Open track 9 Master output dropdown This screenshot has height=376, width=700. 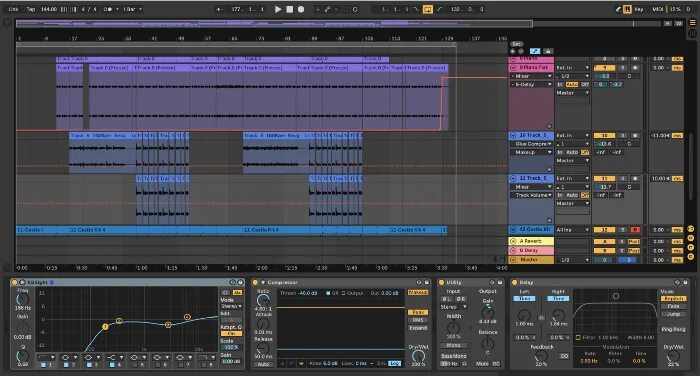pyautogui.click(x=572, y=93)
